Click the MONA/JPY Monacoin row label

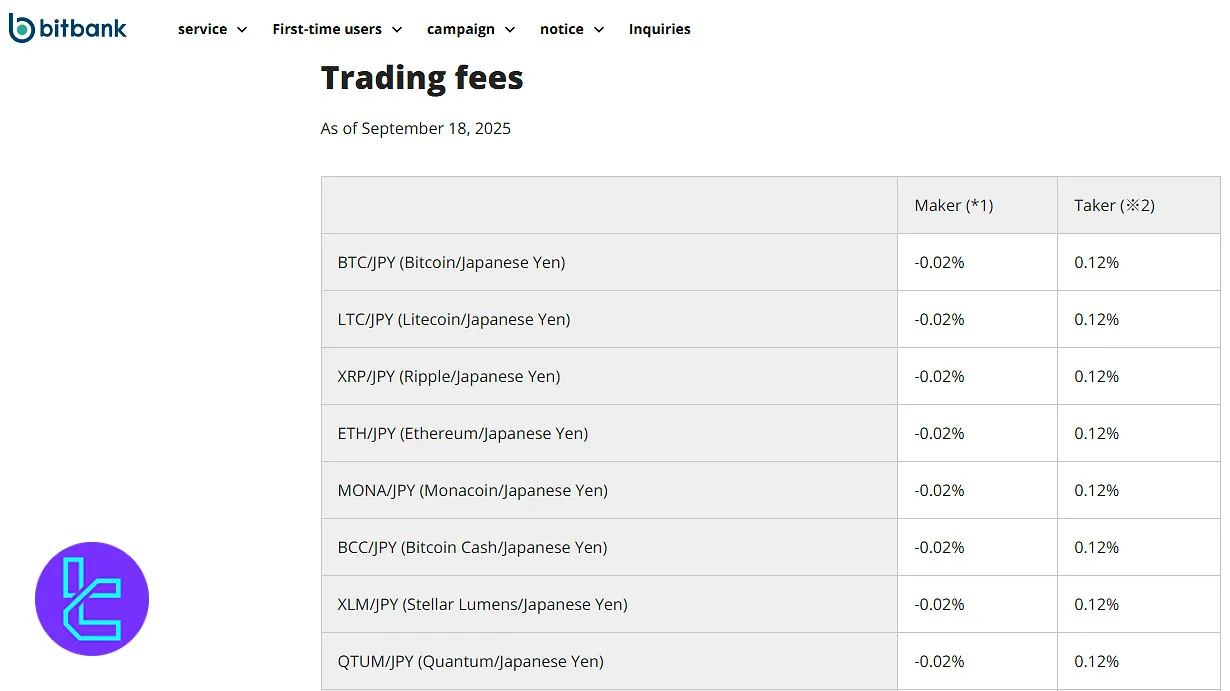tap(472, 490)
